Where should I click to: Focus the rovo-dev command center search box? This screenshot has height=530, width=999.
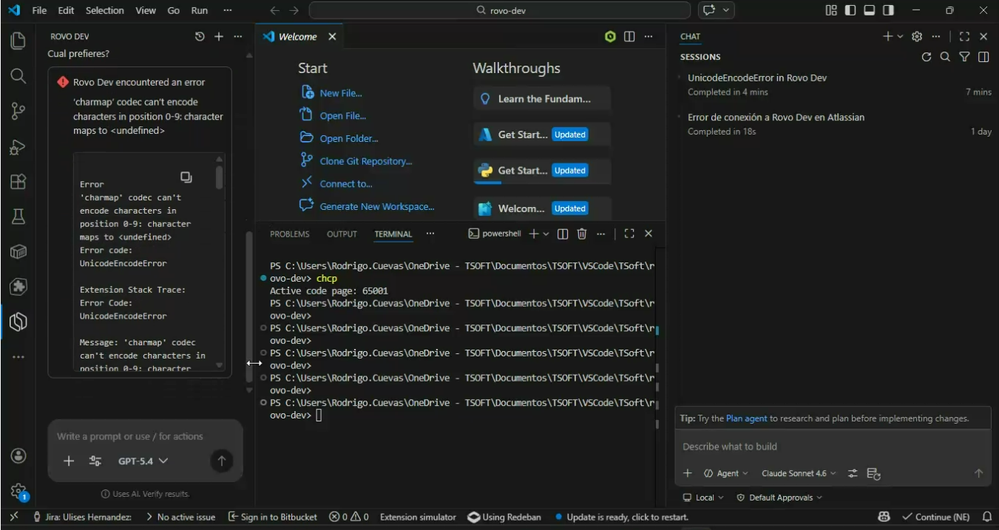point(500,10)
